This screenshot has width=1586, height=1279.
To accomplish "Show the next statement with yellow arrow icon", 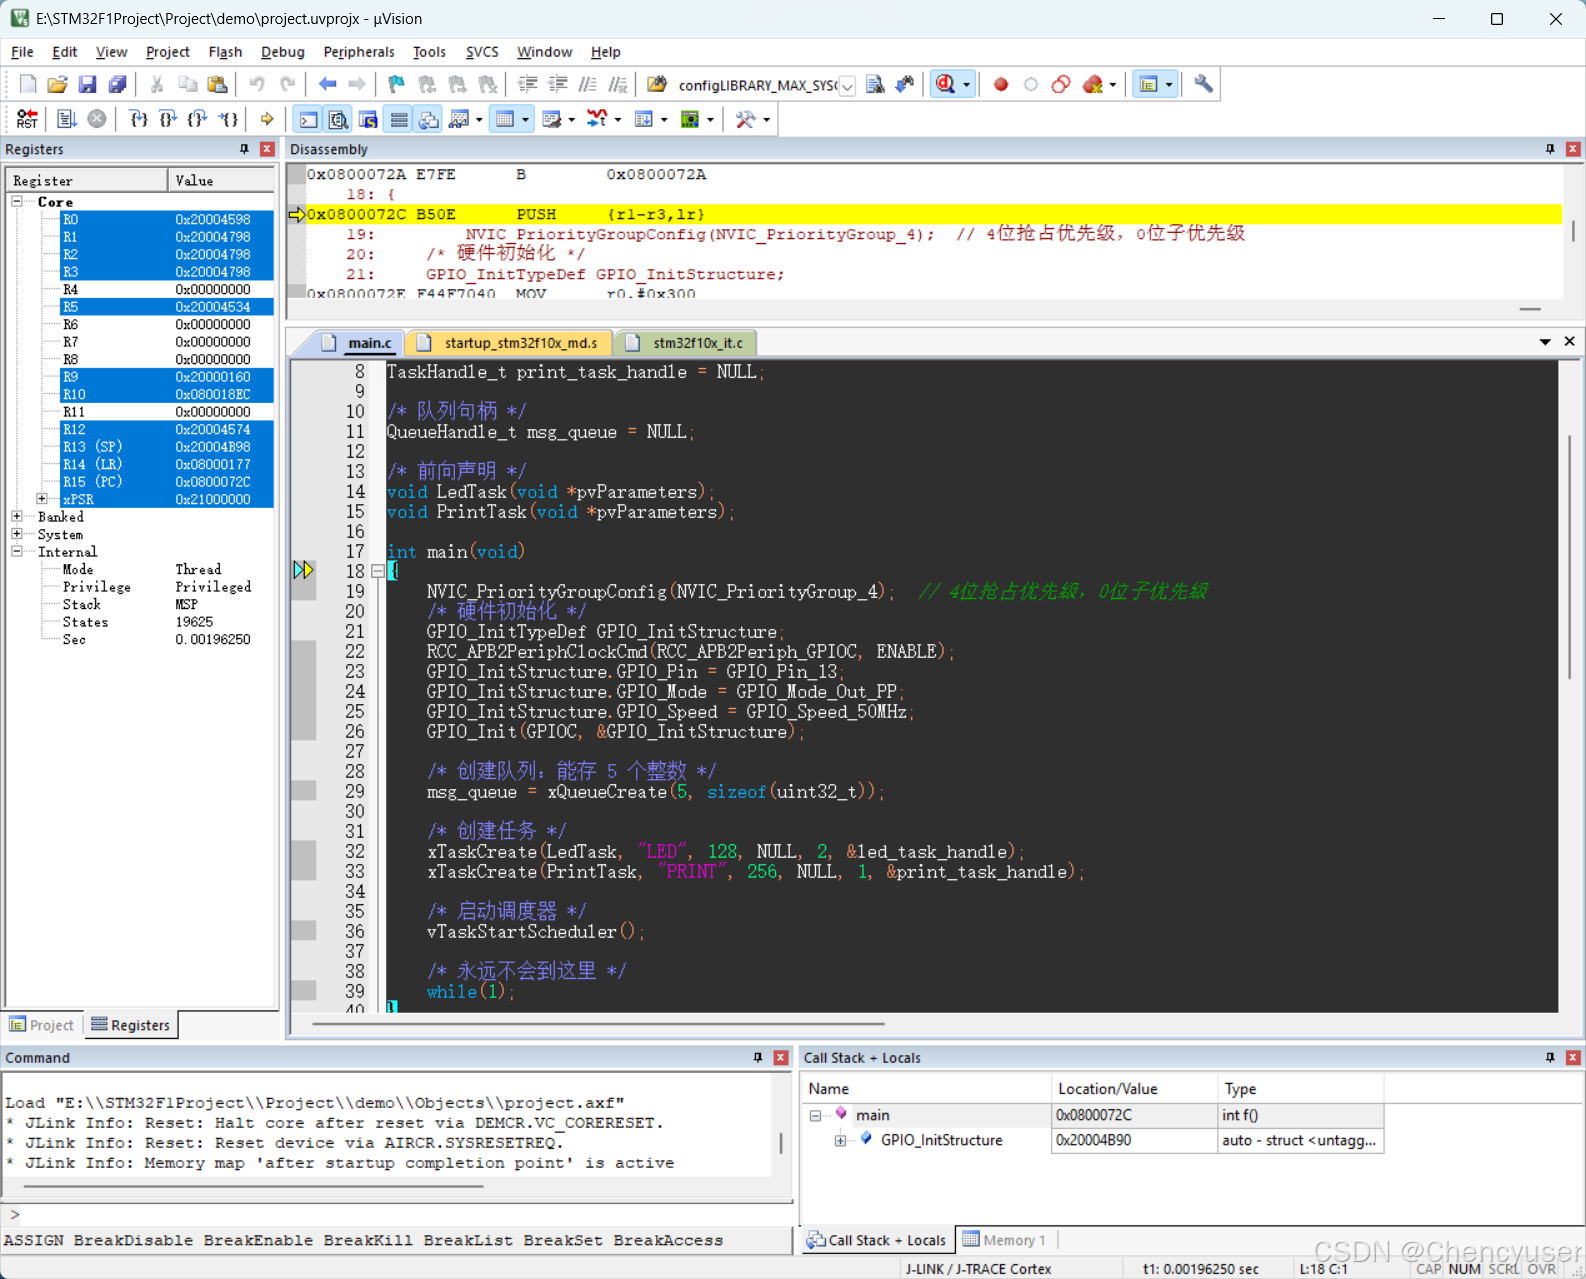I will tap(267, 119).
